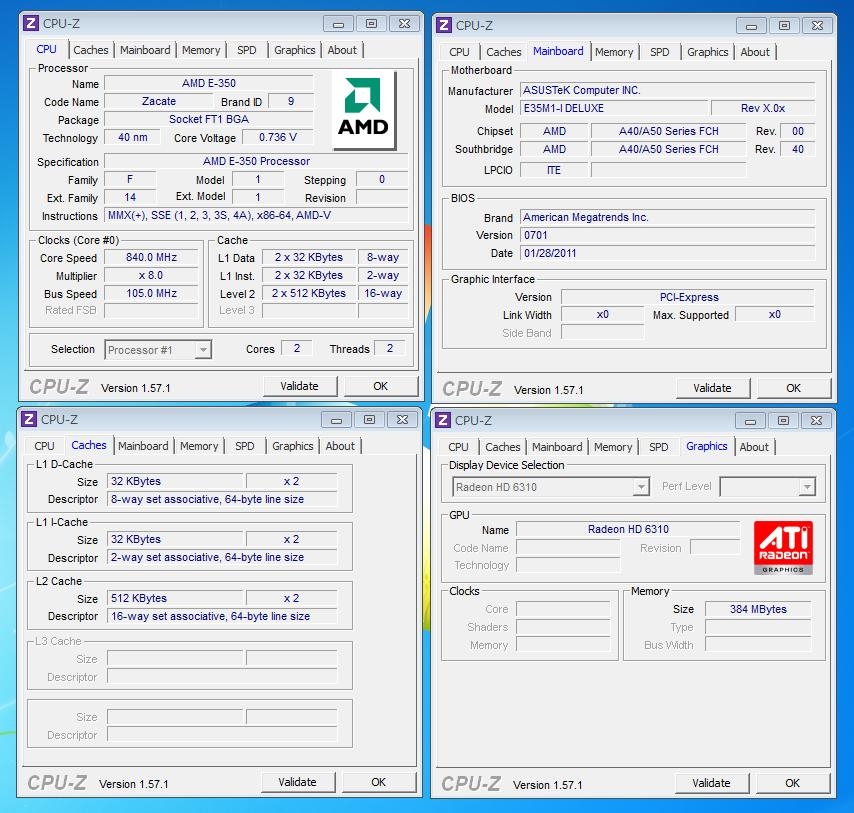Click the Instructions field listing MMX and SSE
854x813 pixels.
click(256, 215)
